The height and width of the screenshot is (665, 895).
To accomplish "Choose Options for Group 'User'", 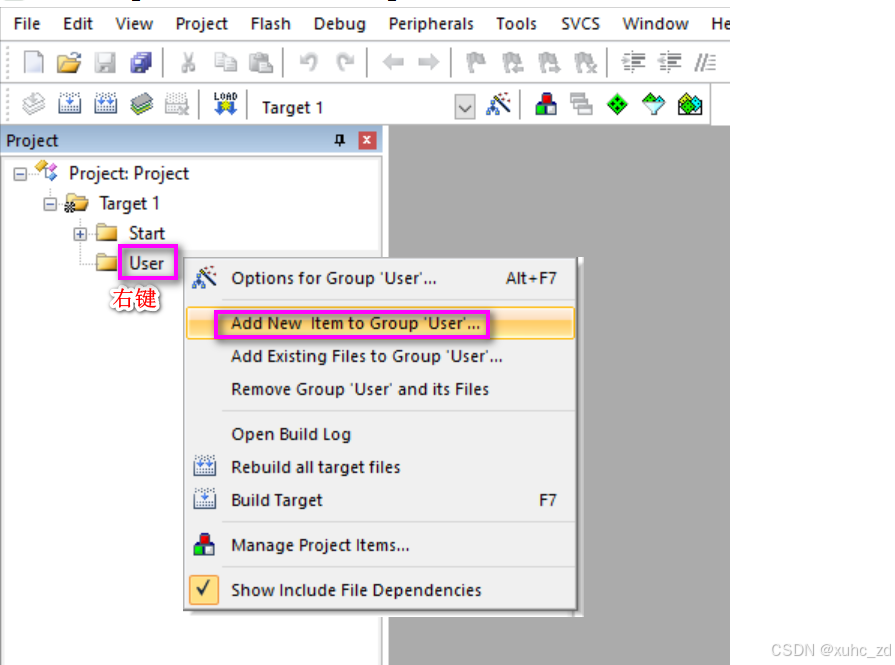I will coord(380,279).
